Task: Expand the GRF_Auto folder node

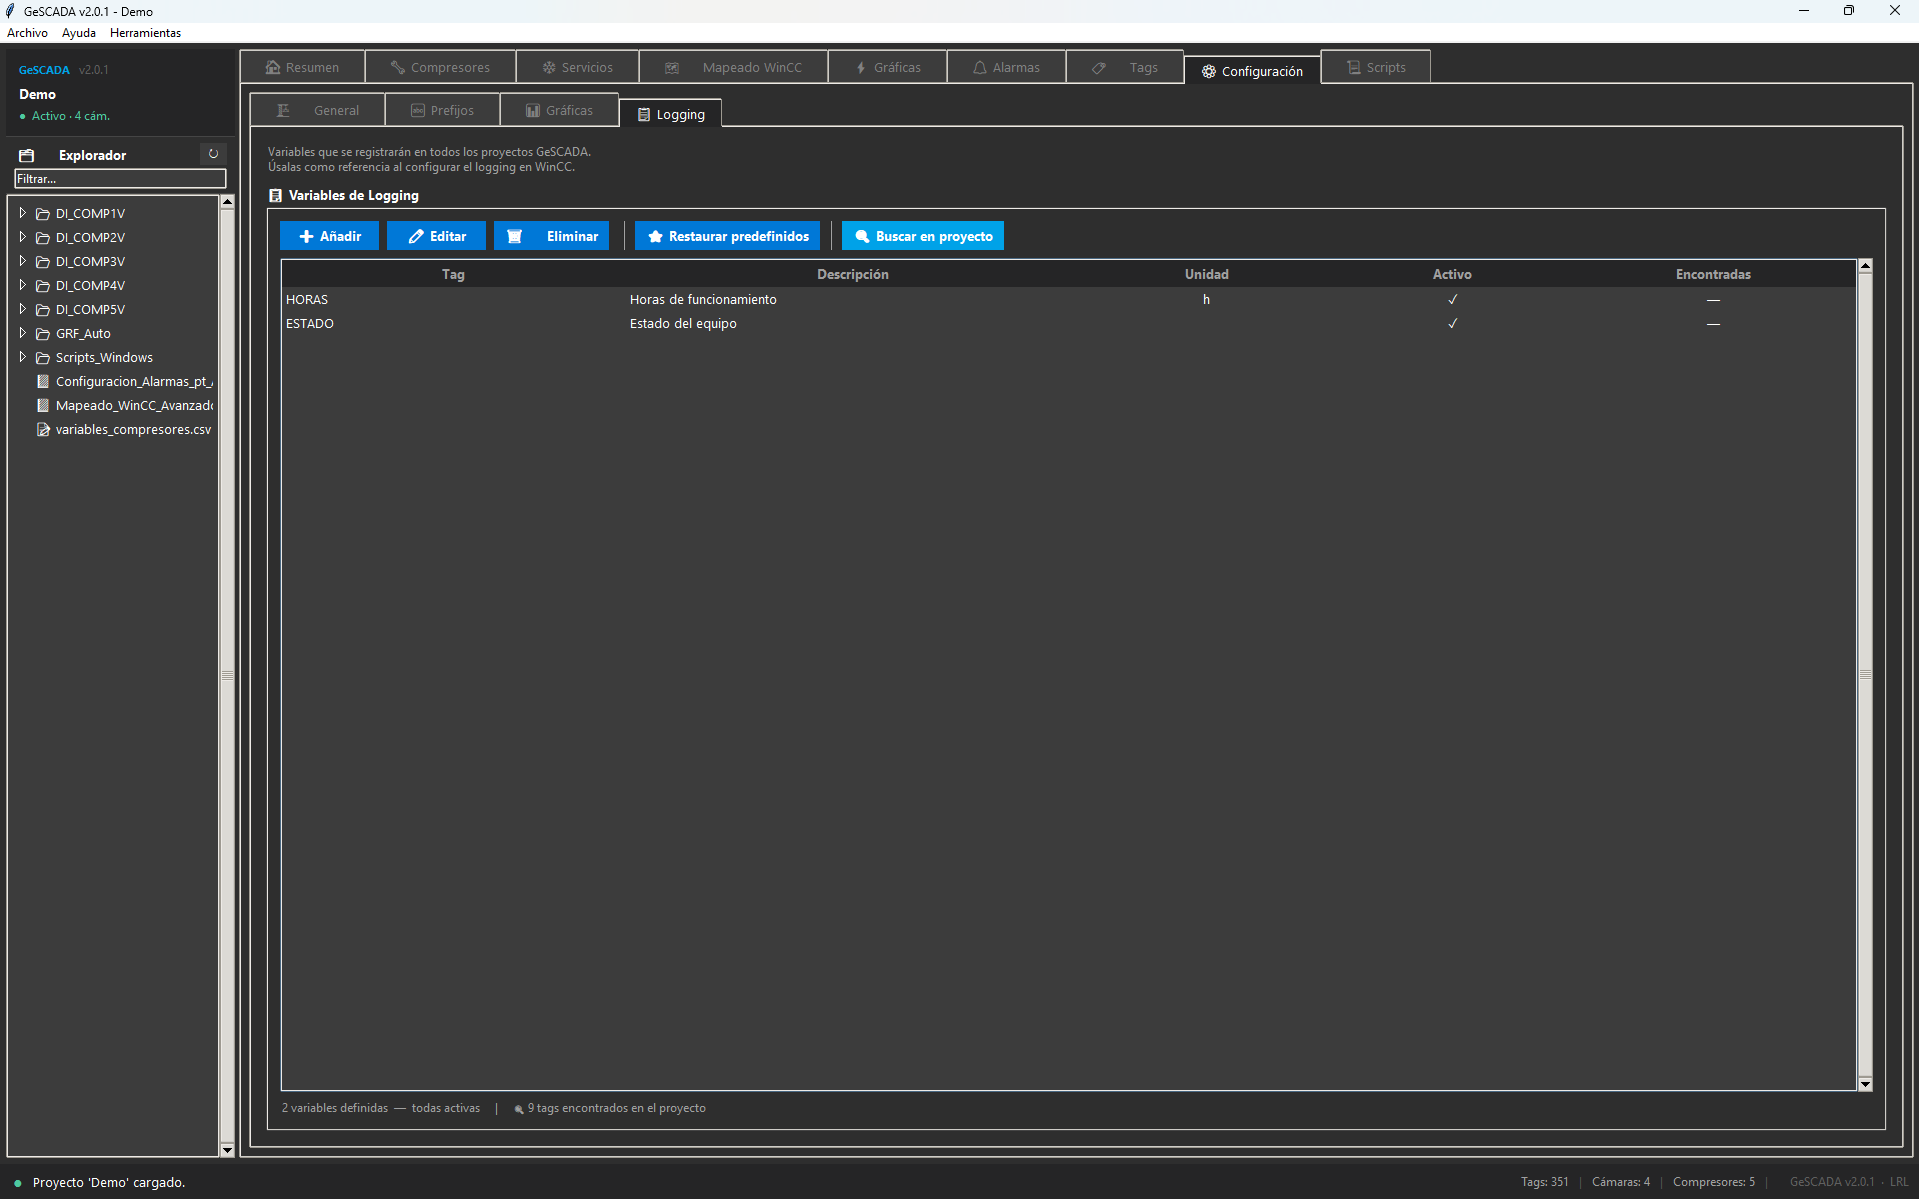Action: click(22, 333)
